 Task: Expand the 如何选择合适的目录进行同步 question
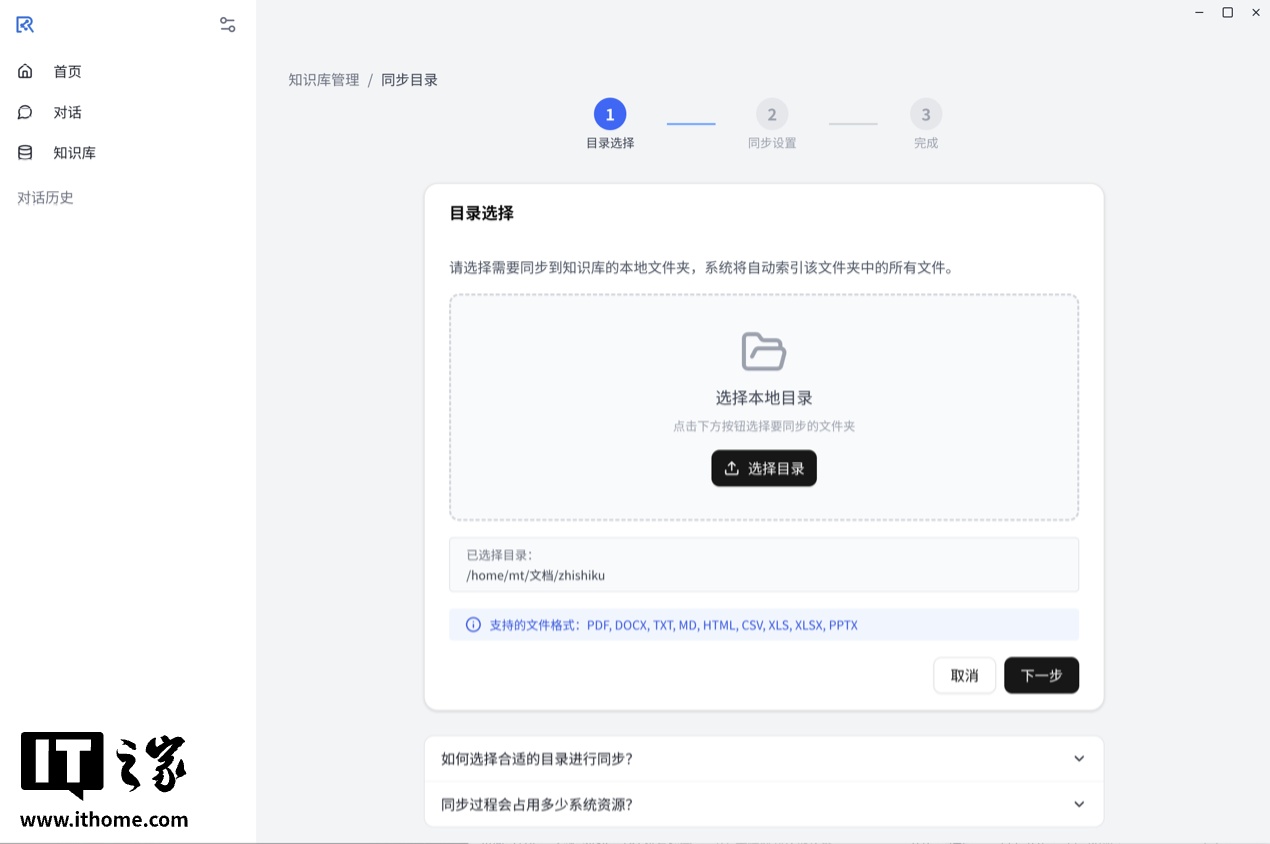coord(763,758)
